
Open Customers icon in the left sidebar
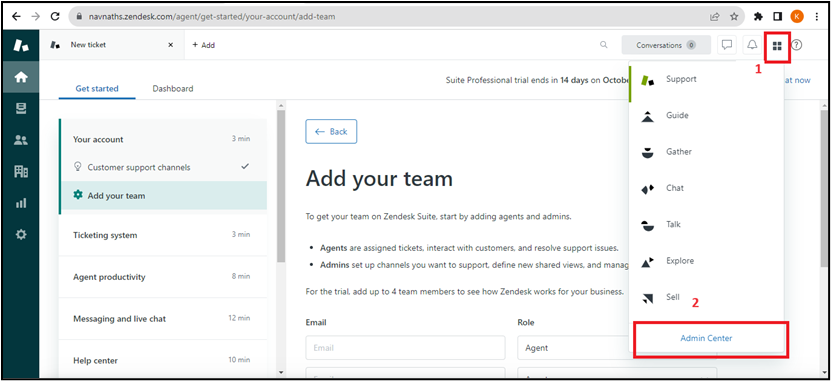[x=20, y=140]
